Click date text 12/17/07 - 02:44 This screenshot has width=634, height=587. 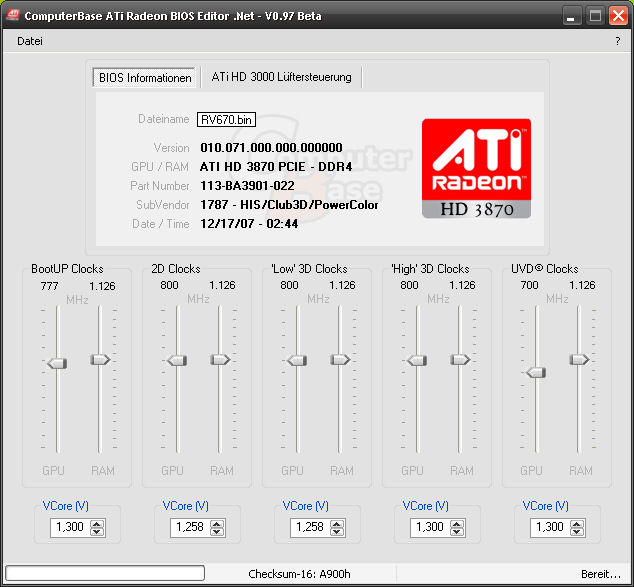(x=249, y=224)
